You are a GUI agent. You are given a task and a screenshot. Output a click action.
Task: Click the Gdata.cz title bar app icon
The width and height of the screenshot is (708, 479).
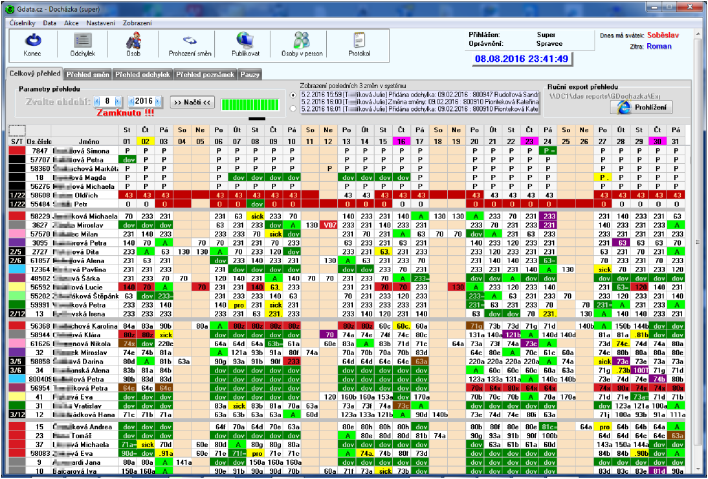pos(9,9)
